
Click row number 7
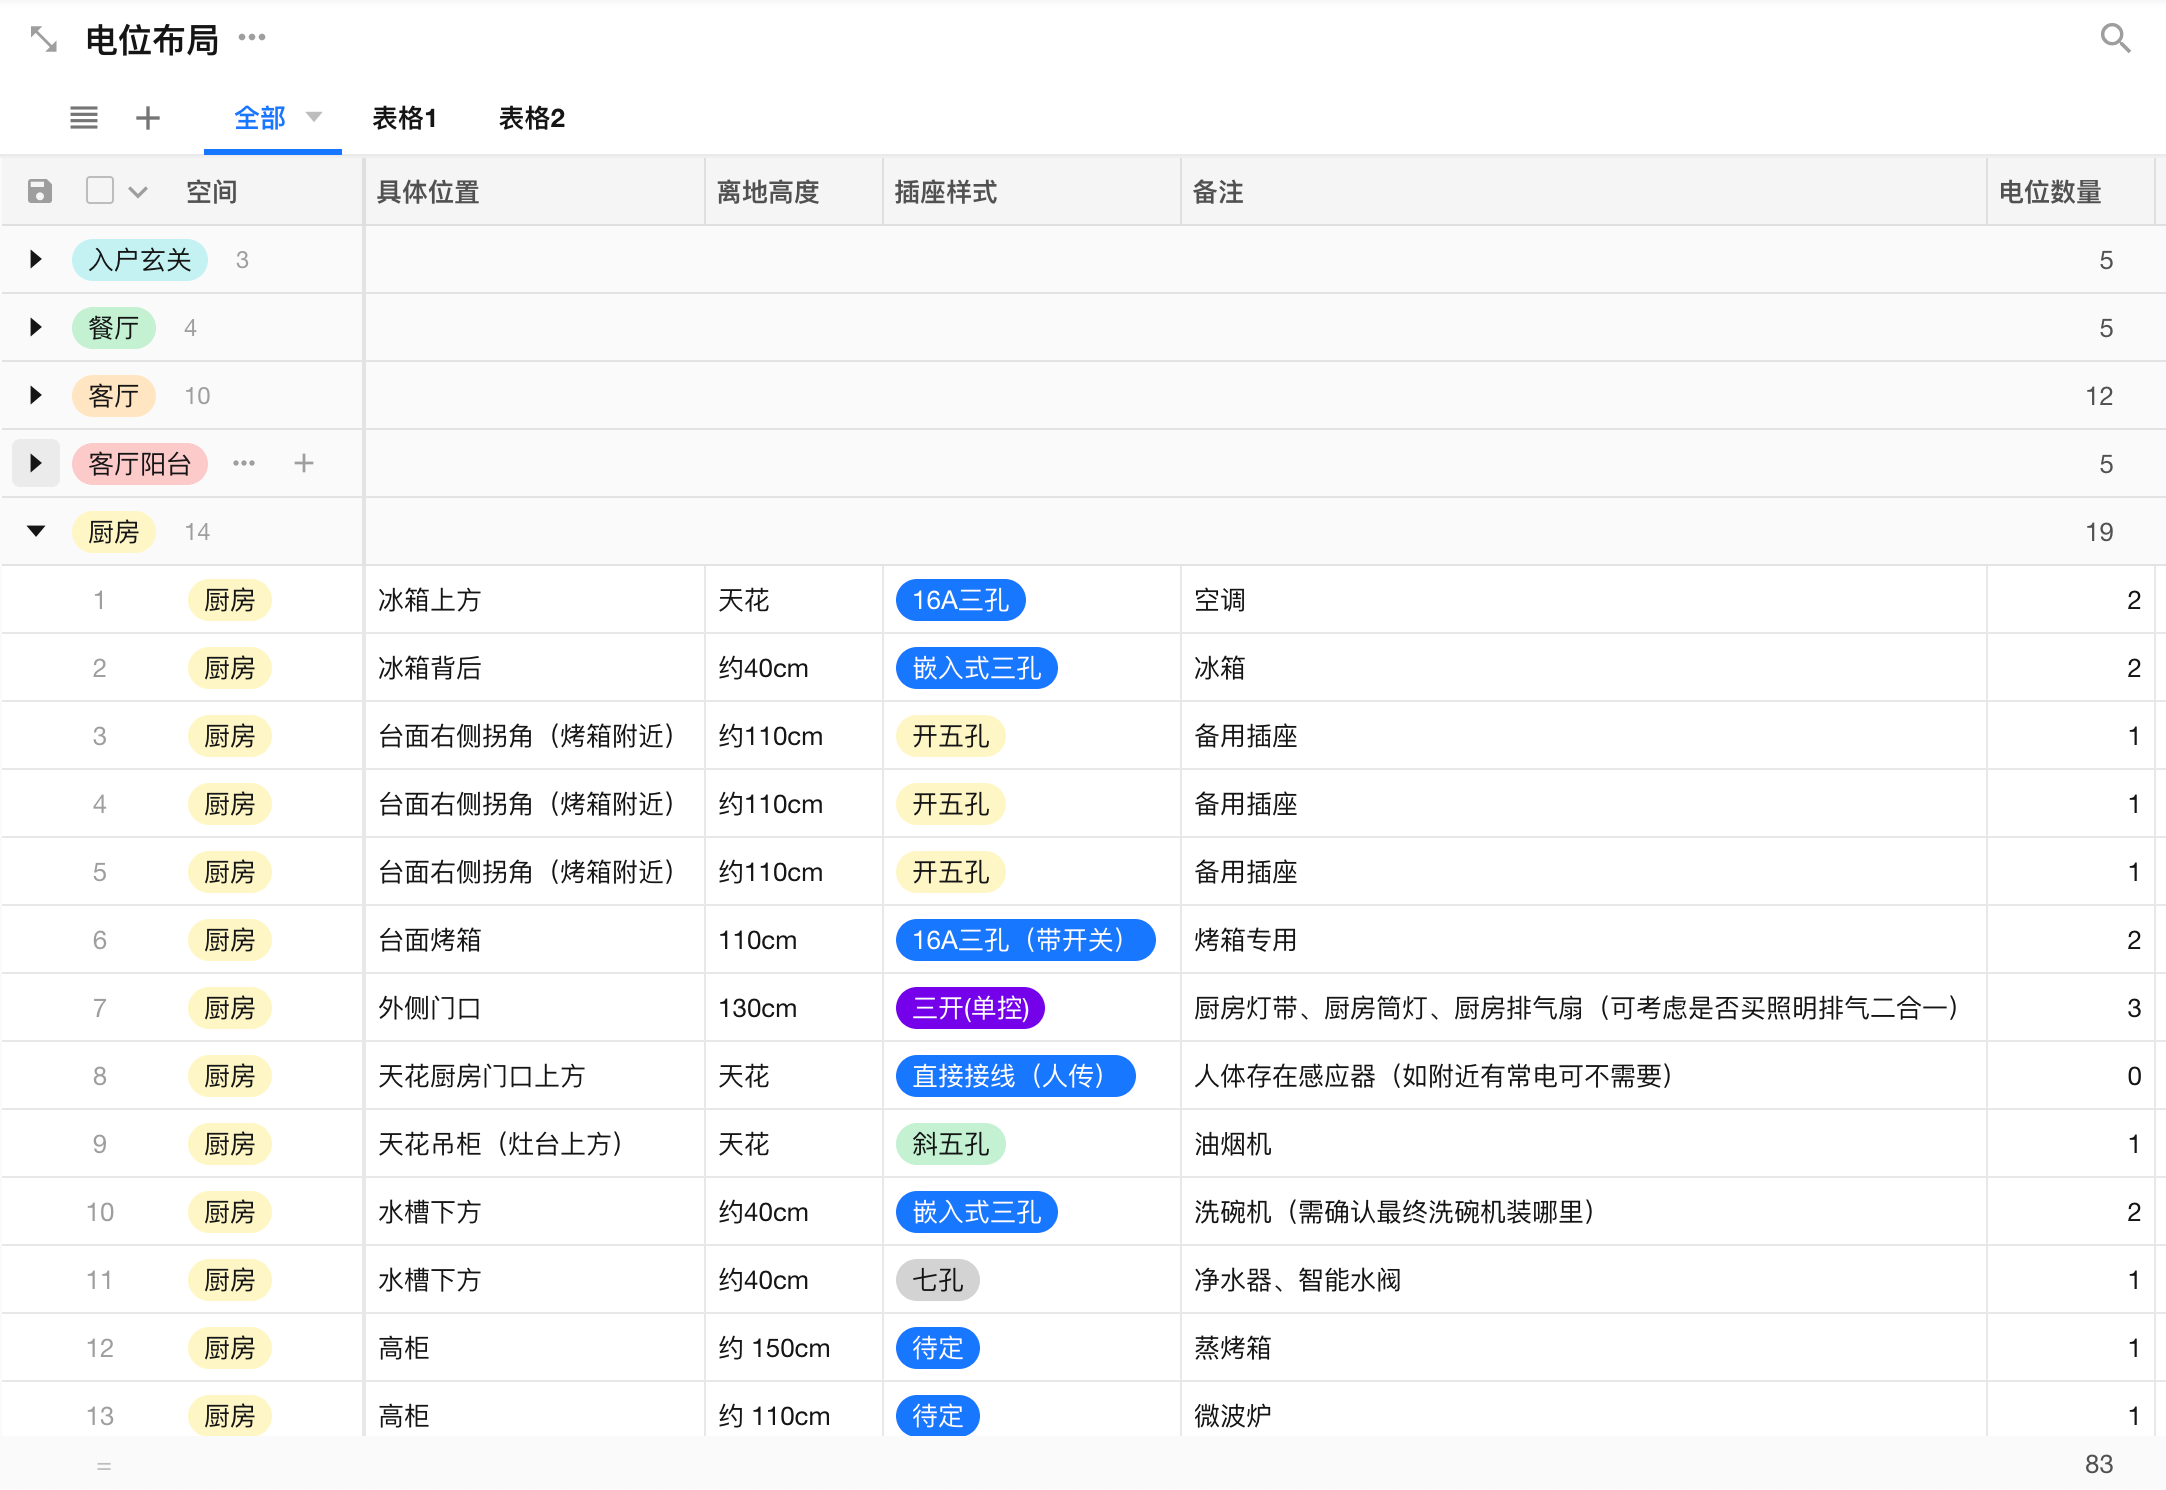click(99, 1008)
